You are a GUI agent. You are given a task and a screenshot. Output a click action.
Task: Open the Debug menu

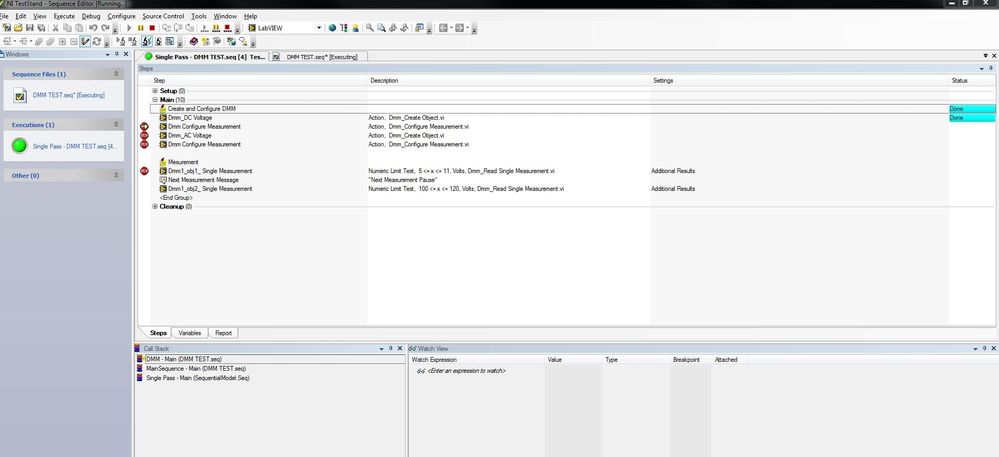(91, 16)
